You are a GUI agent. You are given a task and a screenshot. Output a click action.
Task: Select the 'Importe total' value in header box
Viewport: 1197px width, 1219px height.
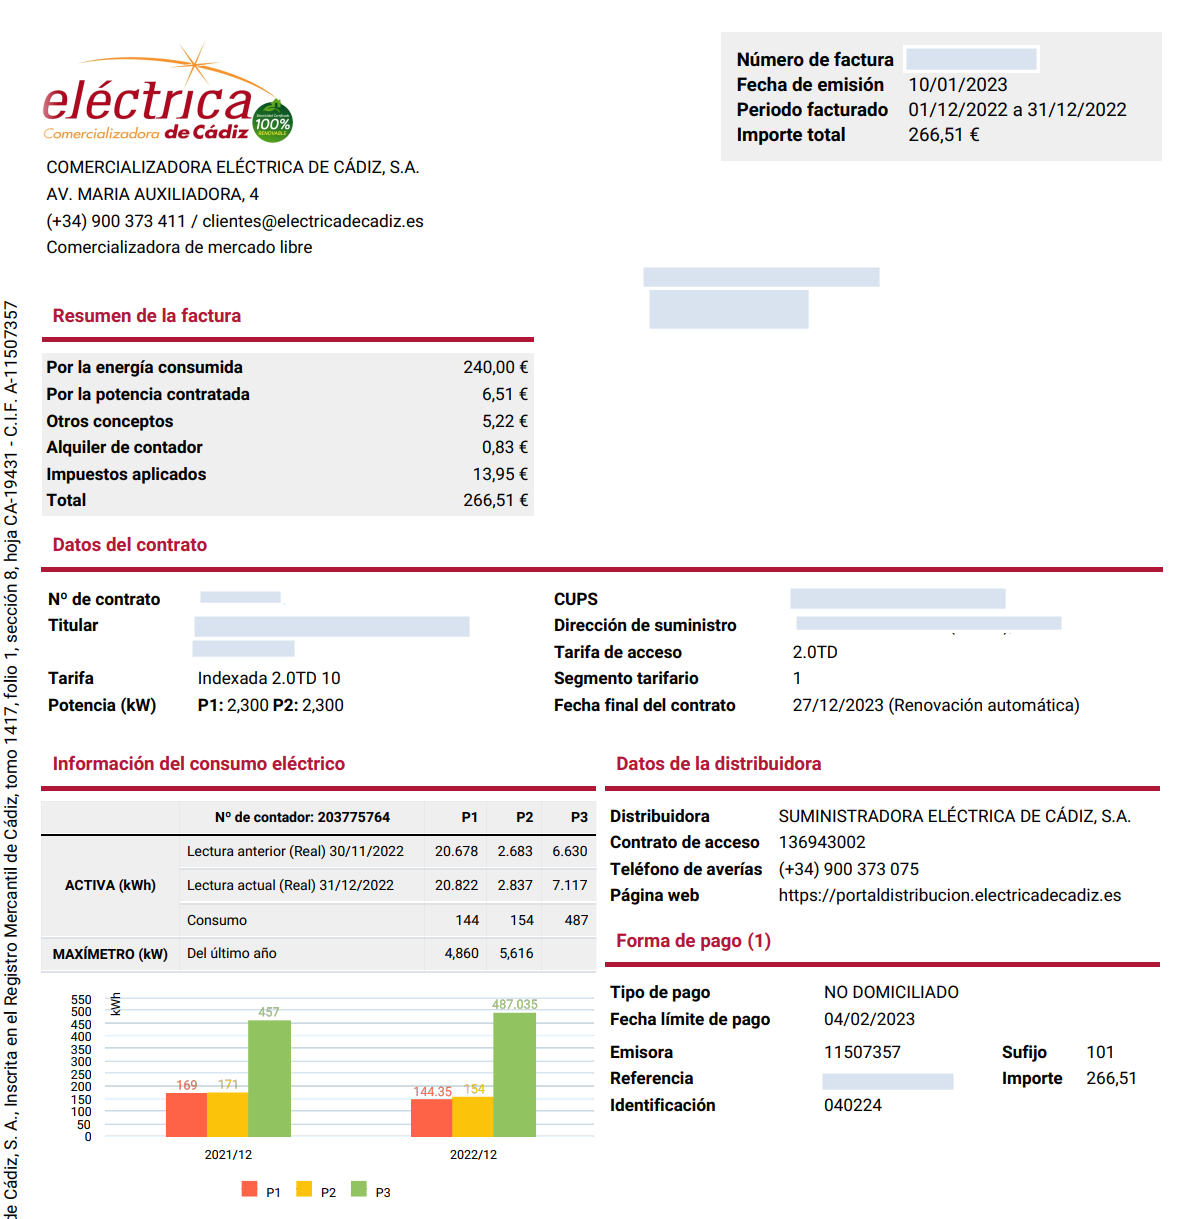point(944,135)
